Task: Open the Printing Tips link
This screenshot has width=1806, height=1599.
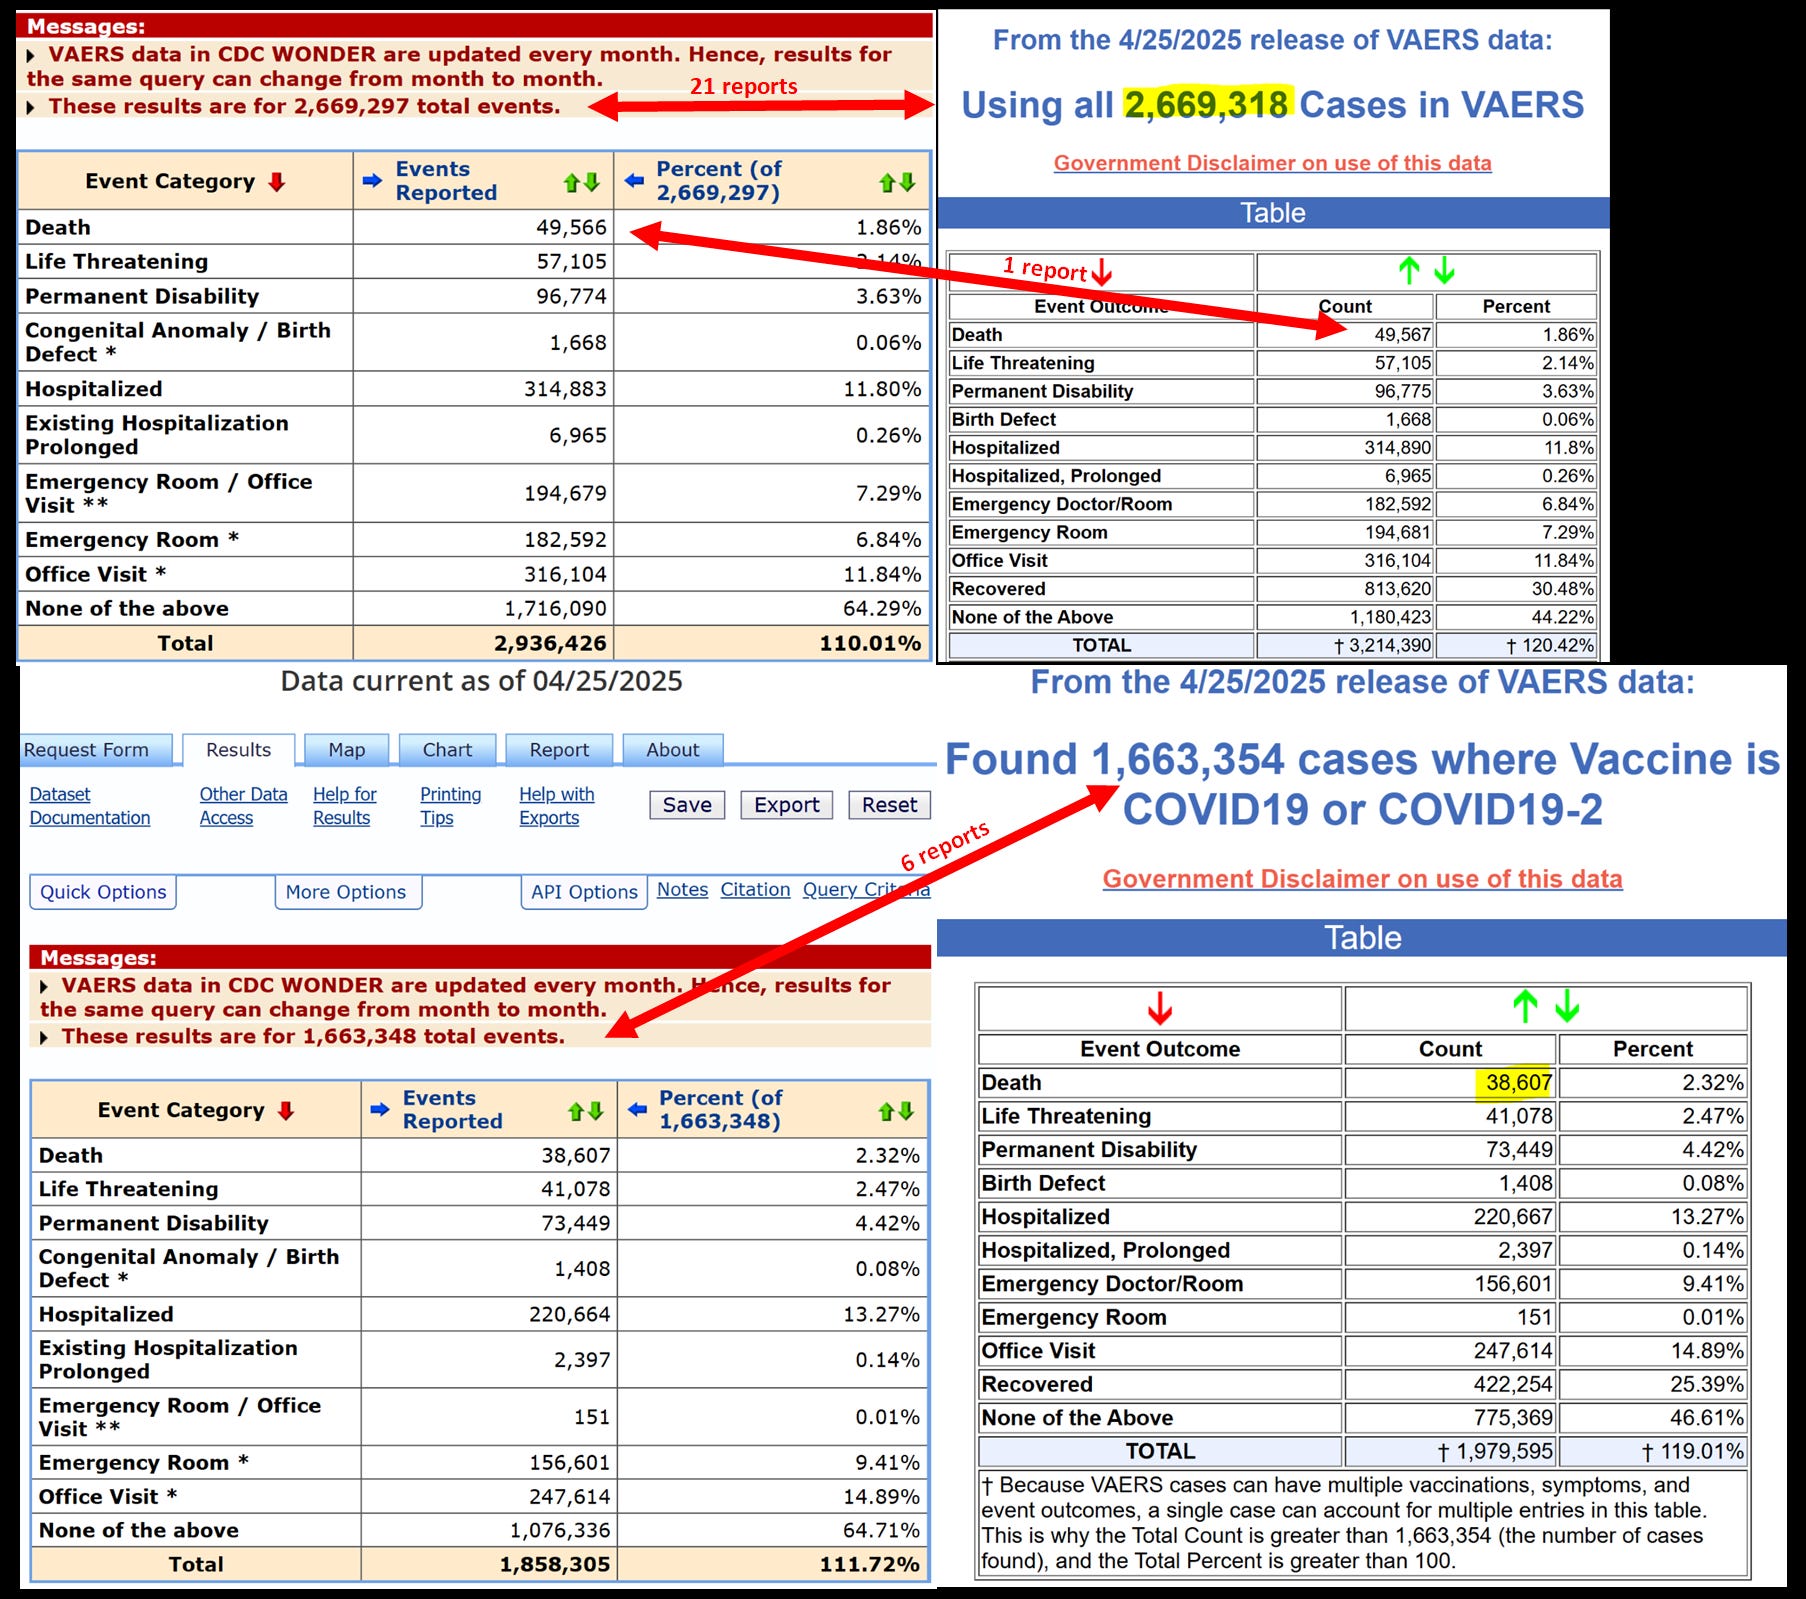Action: (x=450, y=806)
